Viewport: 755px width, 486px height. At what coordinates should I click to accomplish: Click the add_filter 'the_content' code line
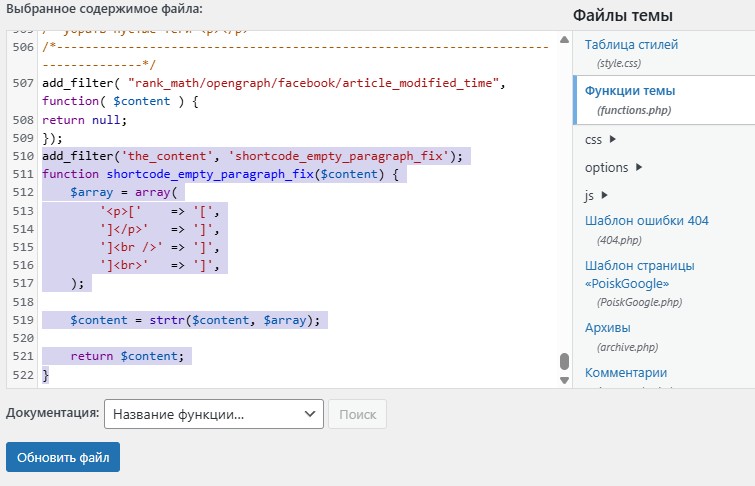(252, 157)
